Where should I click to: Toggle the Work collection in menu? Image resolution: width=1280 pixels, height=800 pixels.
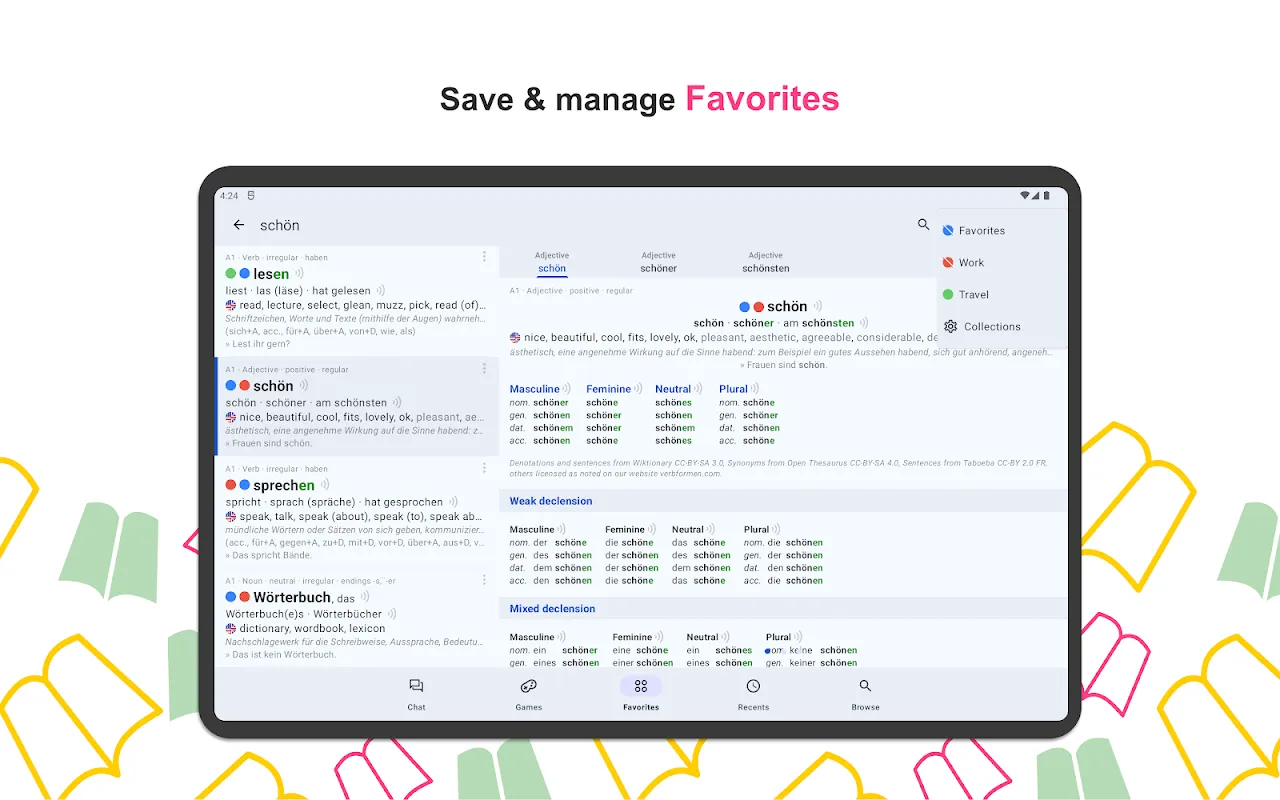pyautogui.click(x=970, y=263)
